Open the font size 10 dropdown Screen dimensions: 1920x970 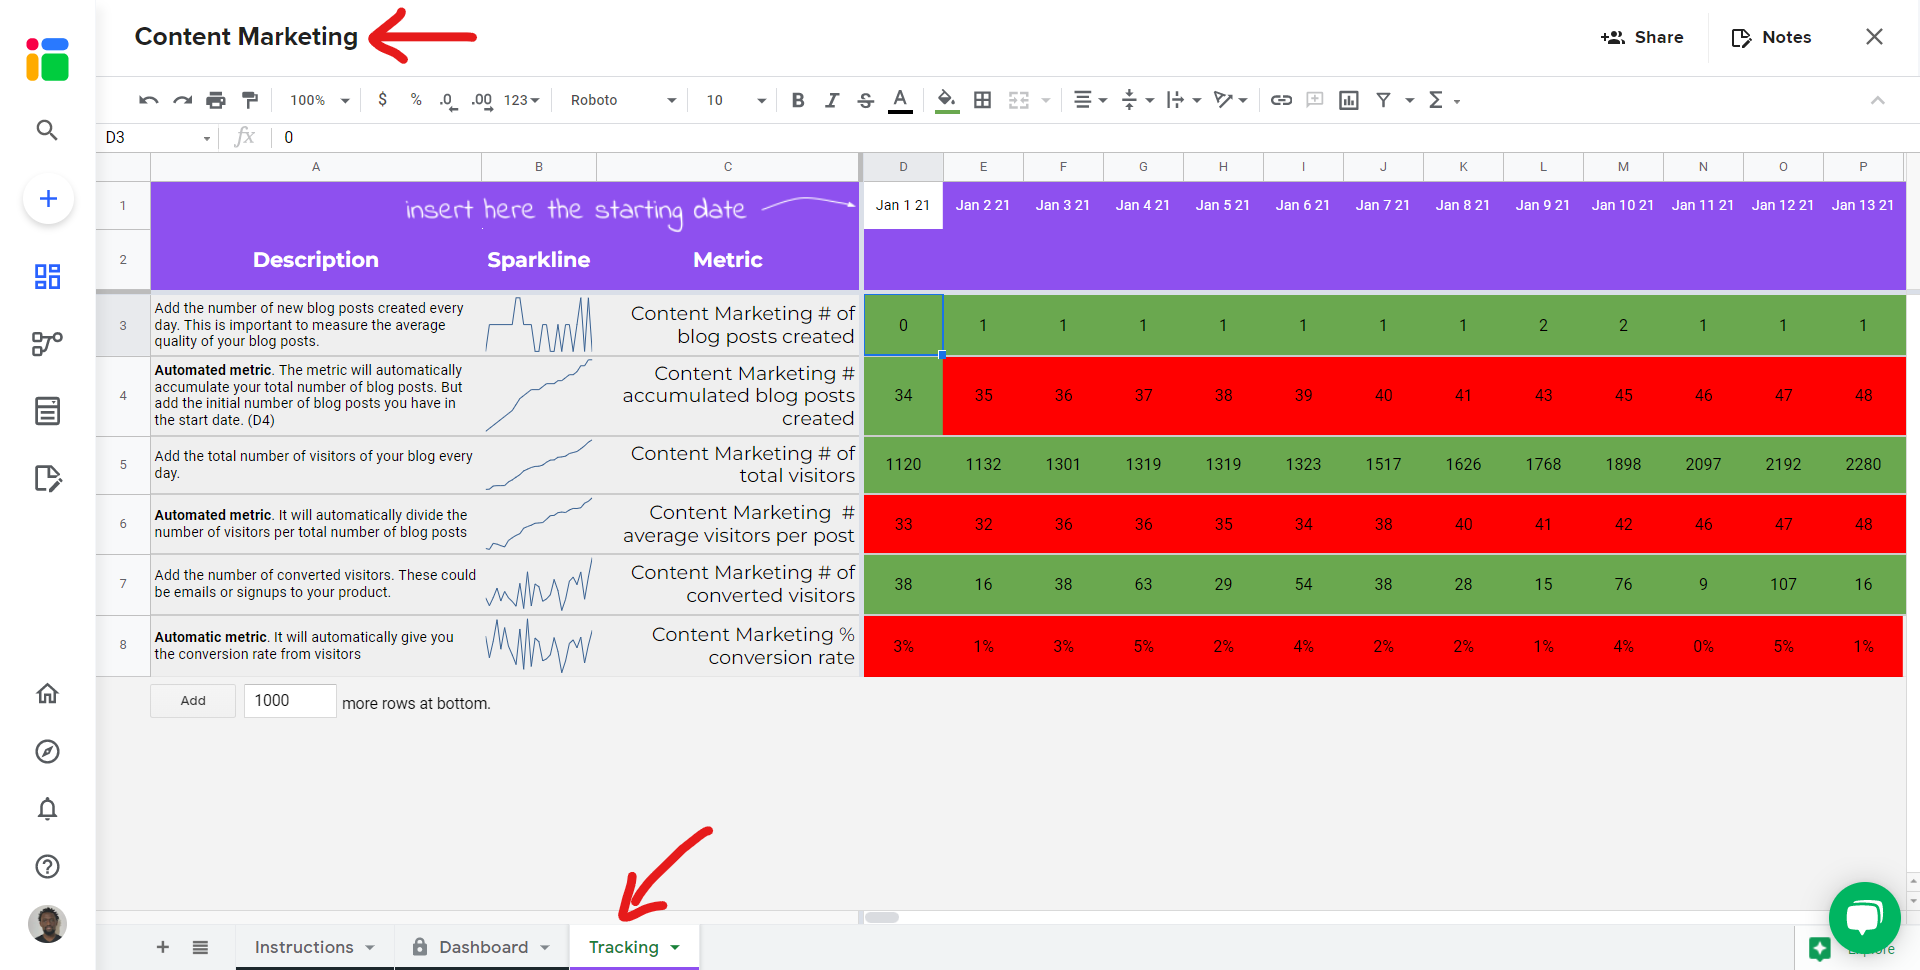click(x=736, y=100)
